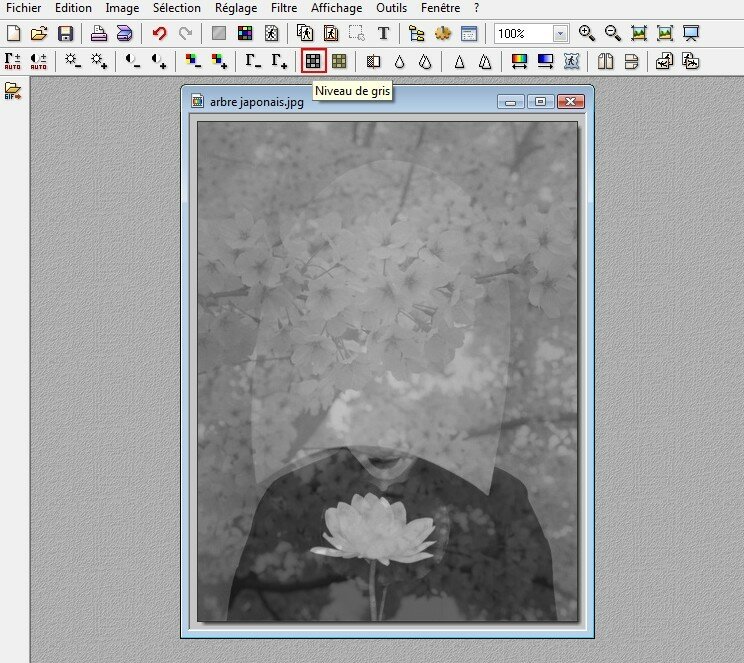Apply sharpen with the single triangle icon

pyautogui.click(x=459, y=61)
